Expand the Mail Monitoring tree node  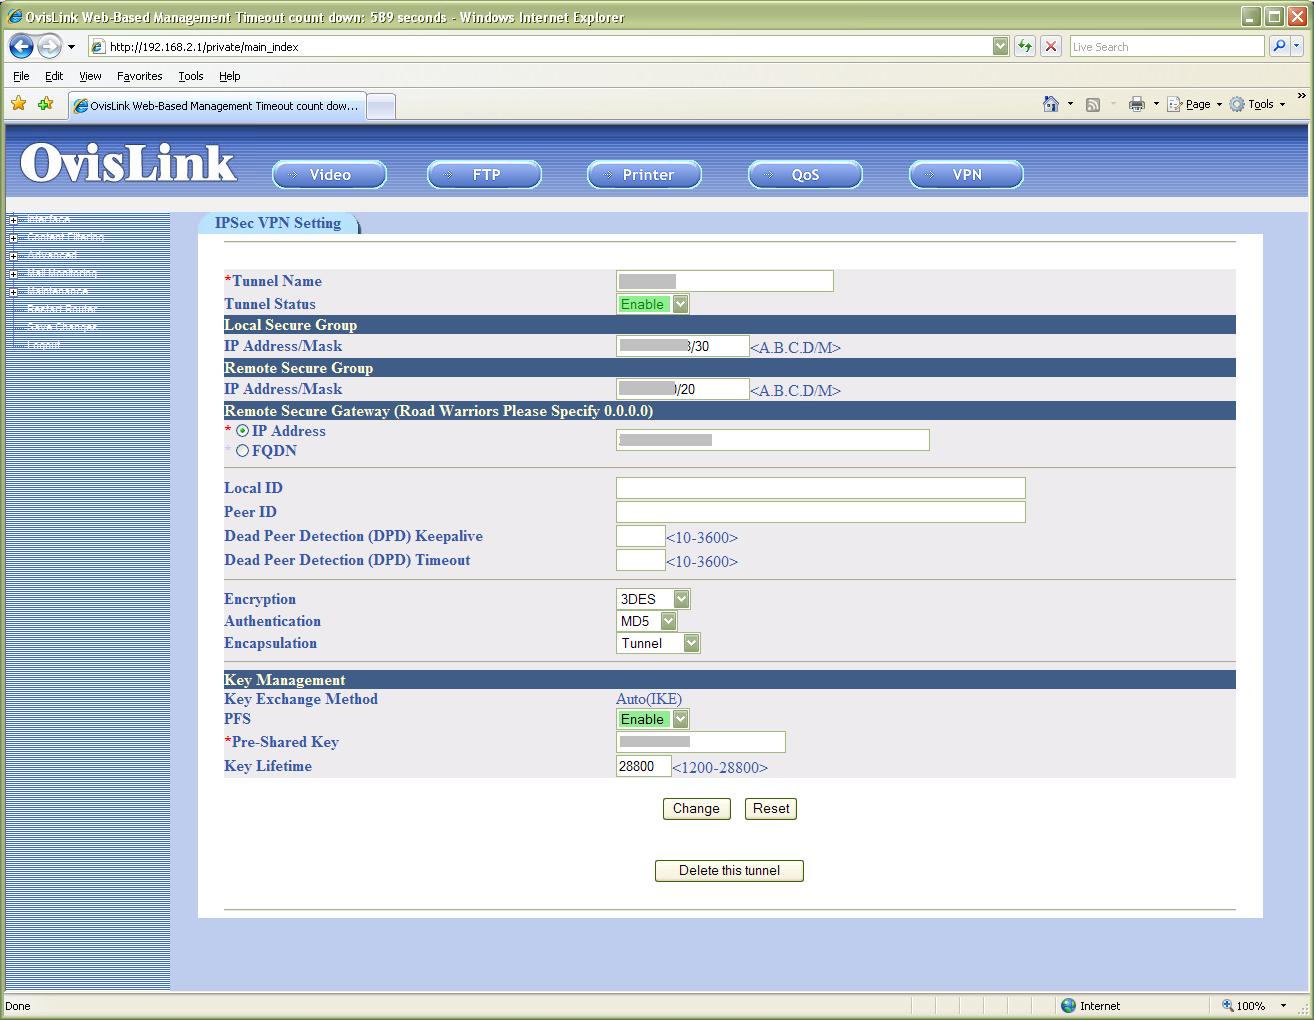coord(13,274)
